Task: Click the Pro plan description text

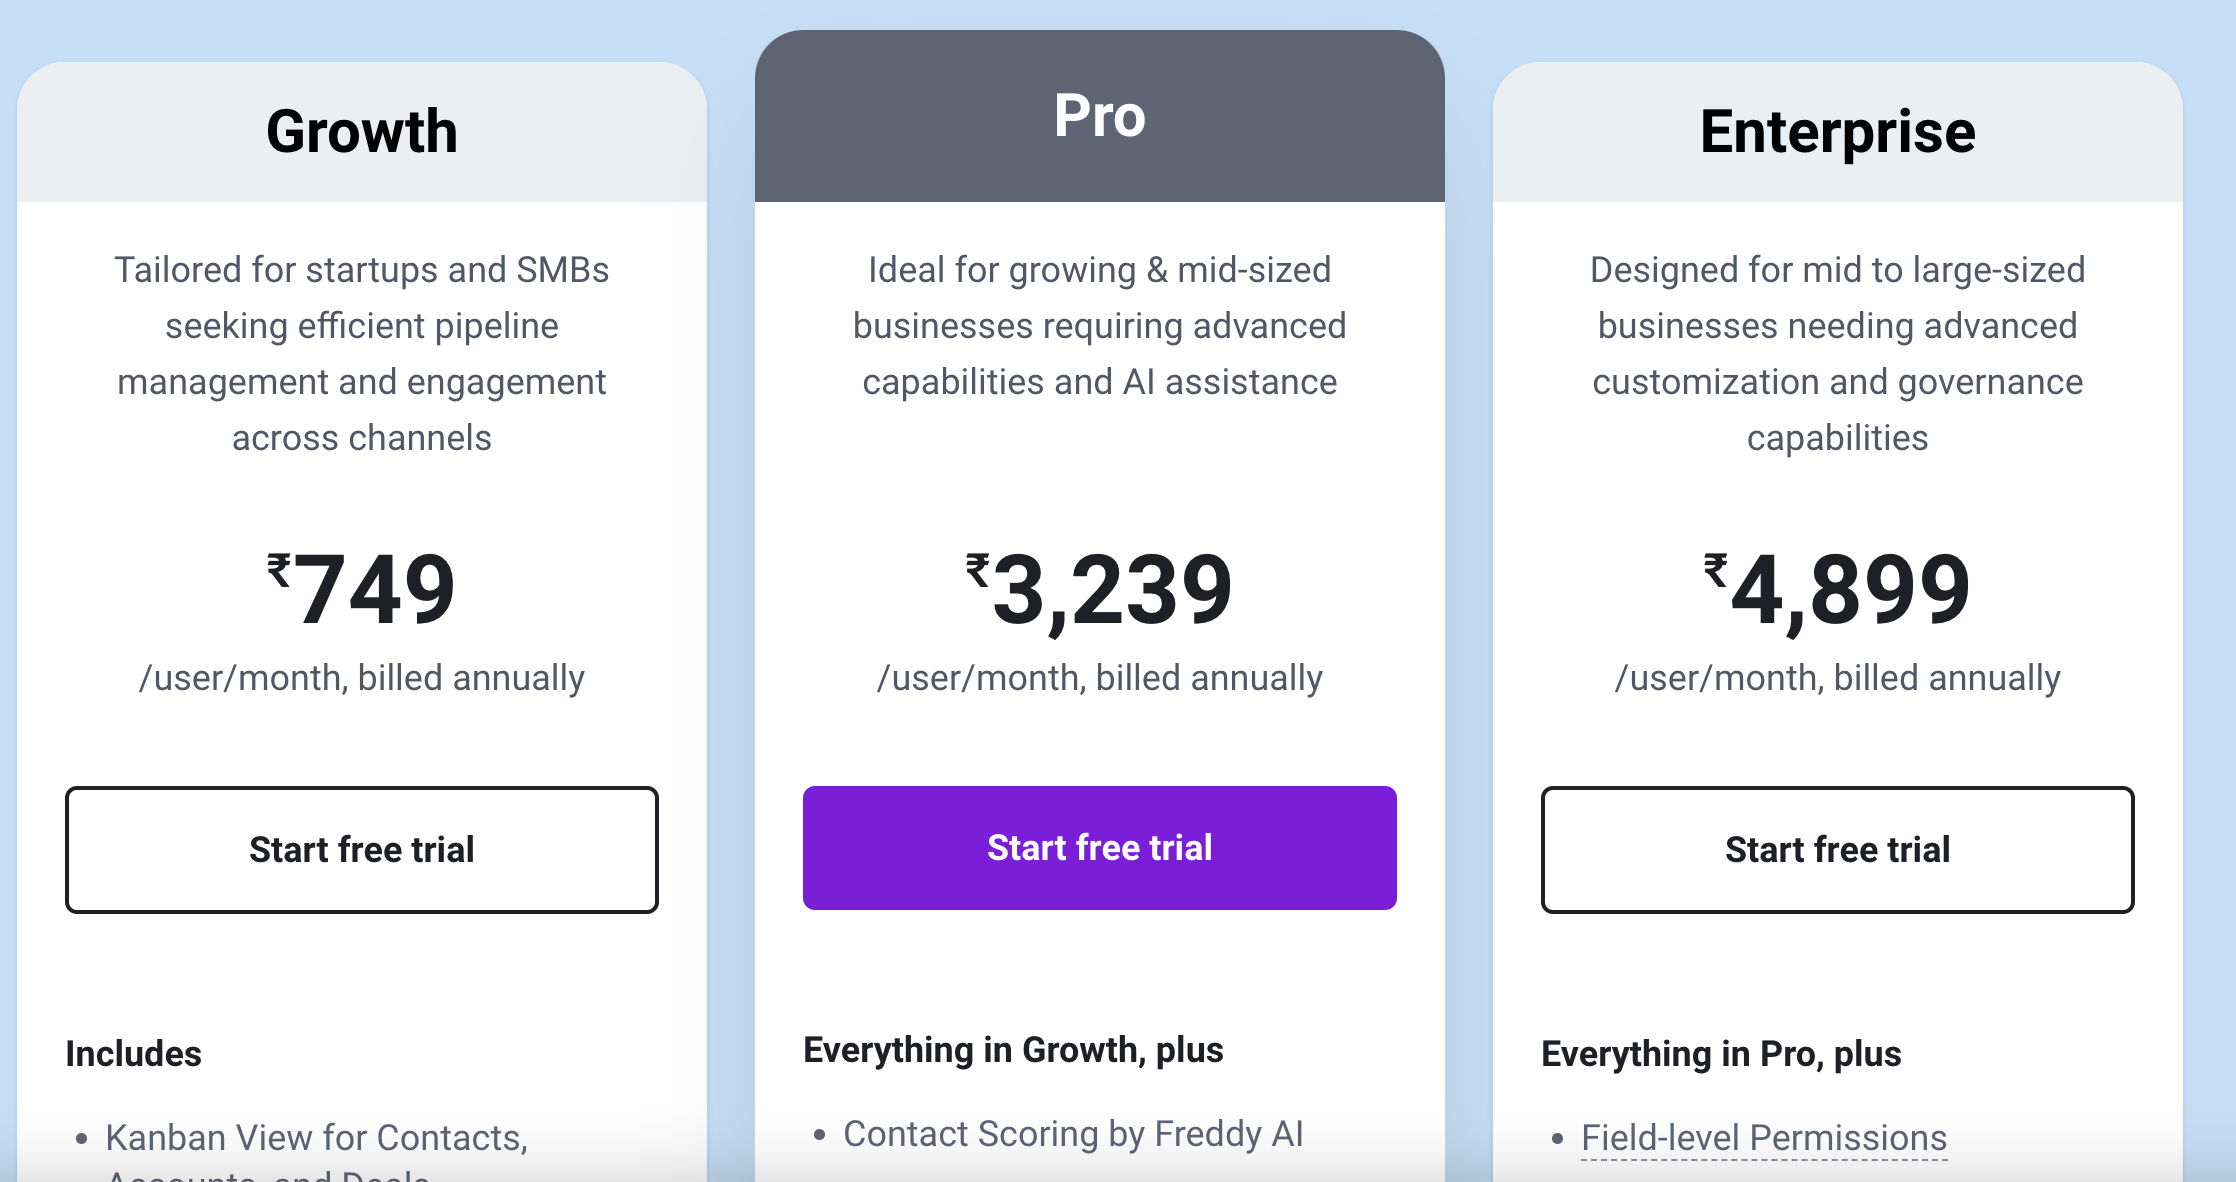Action: coord(1099,325)
